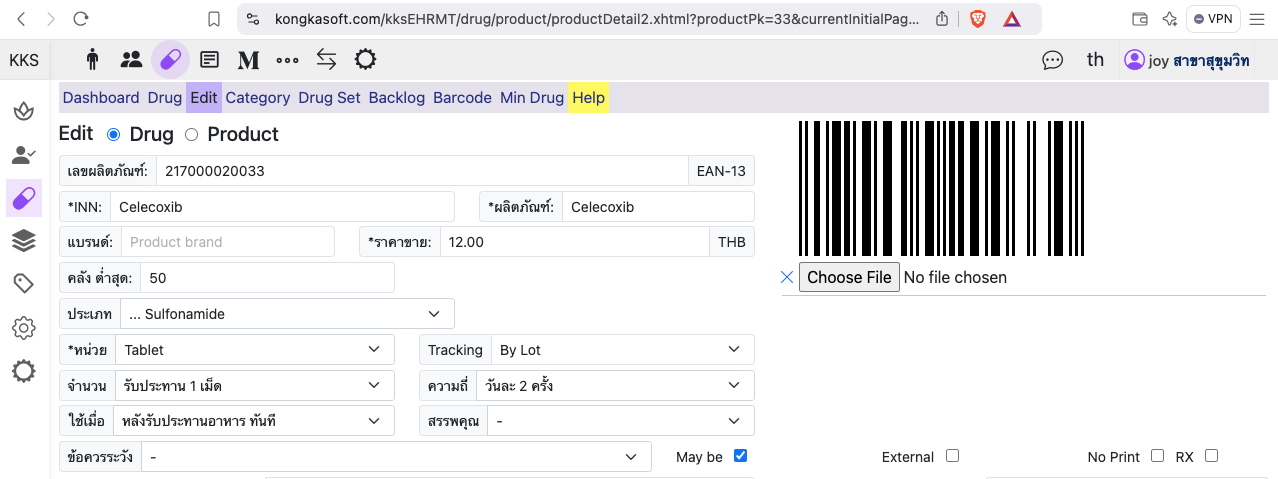Open the Min Drug tab
The image size is (1278, 479).
click(x=532, y=97)
